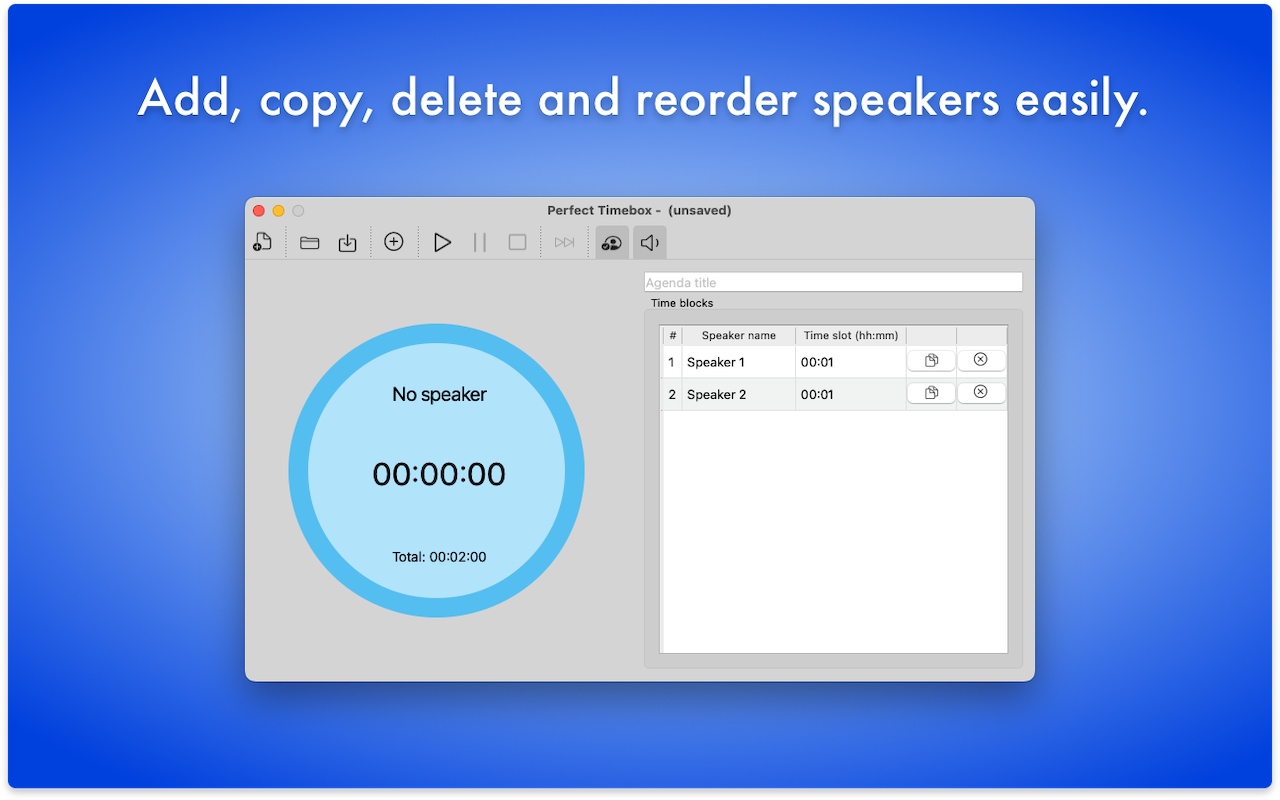Screen dimensions: 1280x800
Task: Click the Agenda title text field
Action: [x=833, y=283]
